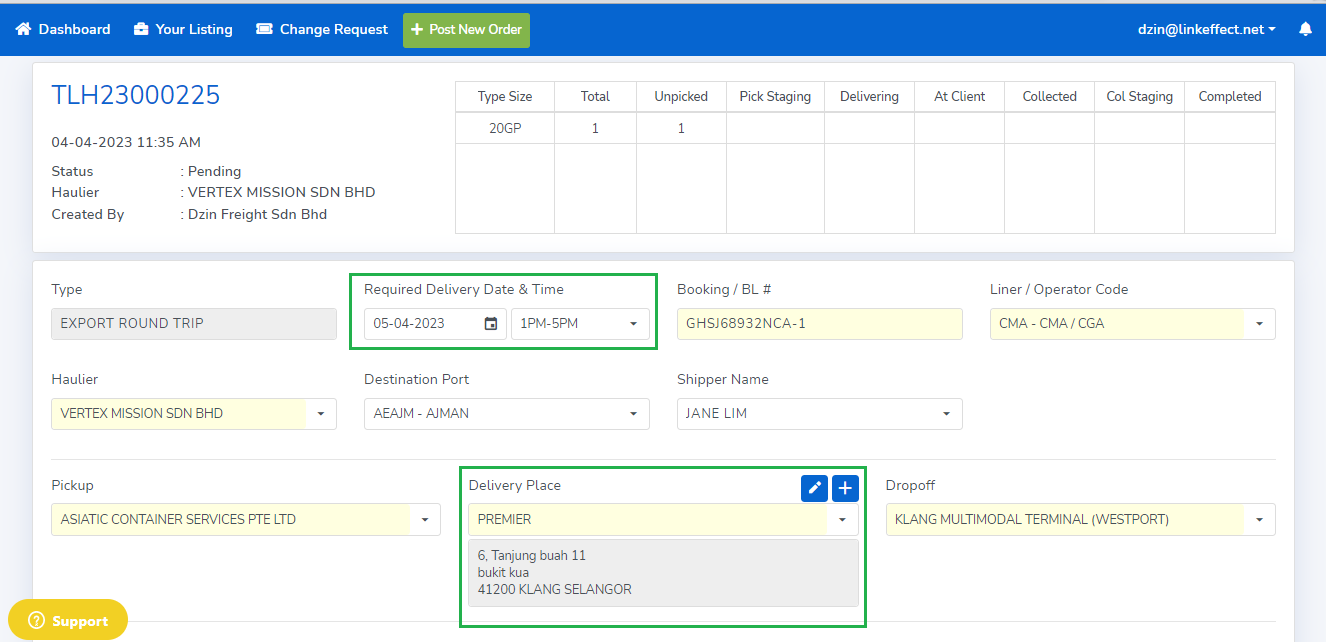This screenshot has width=1326, height=642.
Task: Click the Post New Order button
Action: [x=466, y=30]
